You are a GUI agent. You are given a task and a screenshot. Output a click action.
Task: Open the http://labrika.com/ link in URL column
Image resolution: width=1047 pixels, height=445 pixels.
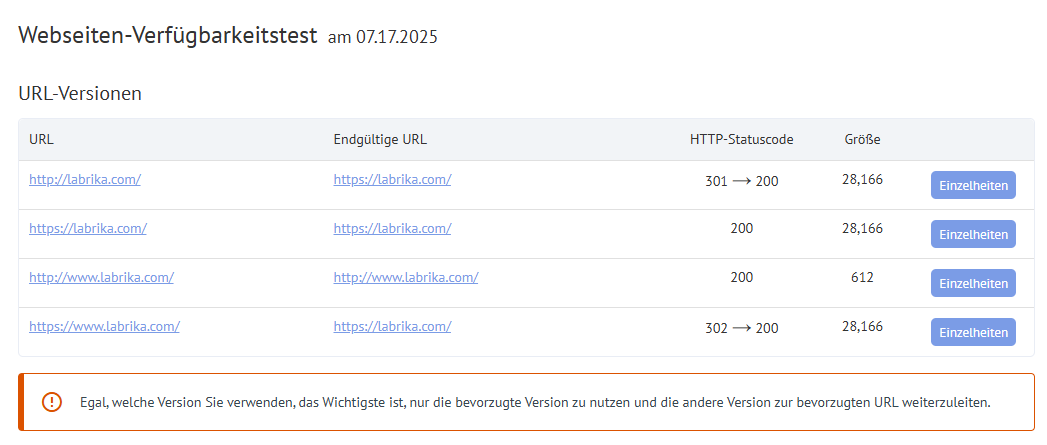click(85, 179)
